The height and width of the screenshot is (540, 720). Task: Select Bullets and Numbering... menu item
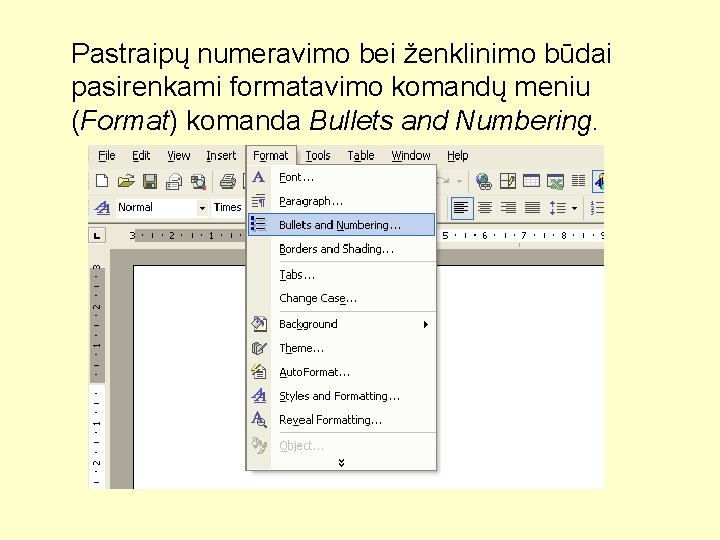341,225
